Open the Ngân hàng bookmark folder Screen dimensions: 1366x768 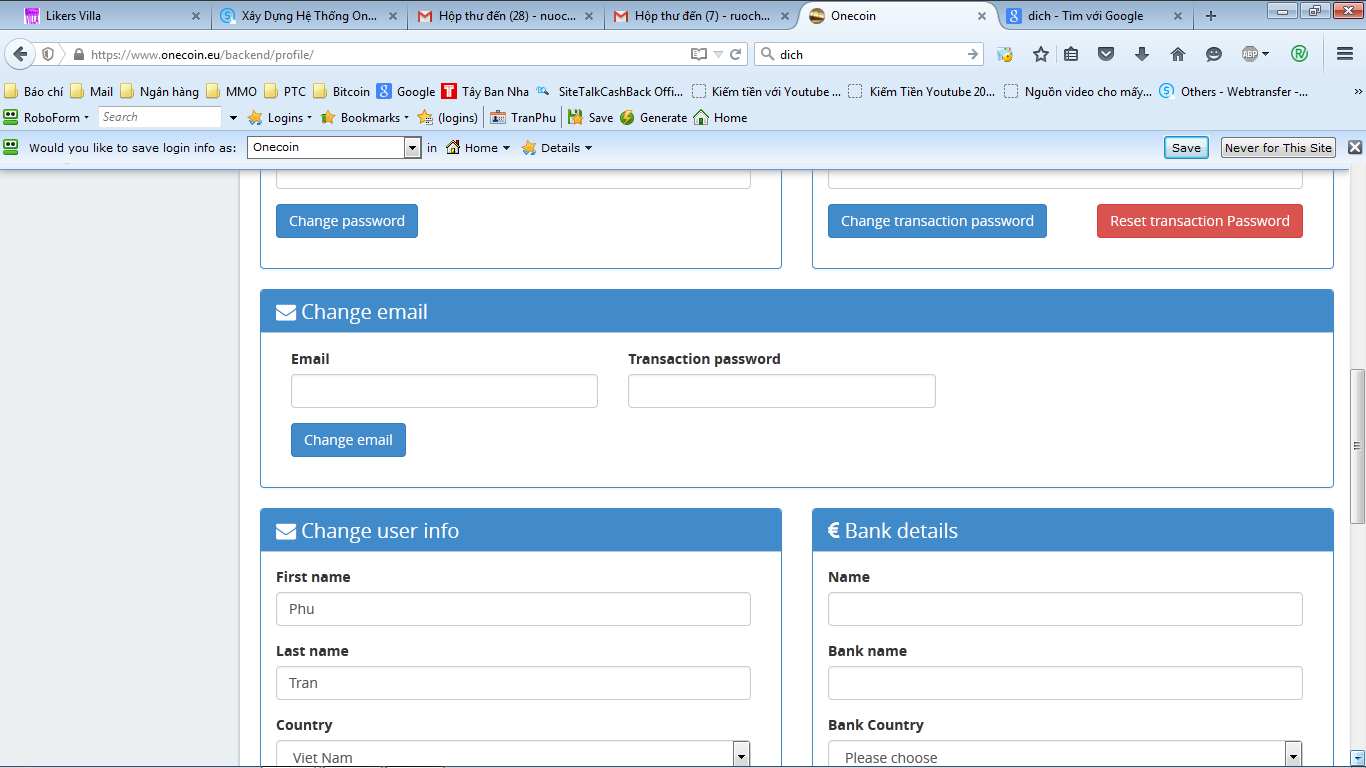[159, 91]
